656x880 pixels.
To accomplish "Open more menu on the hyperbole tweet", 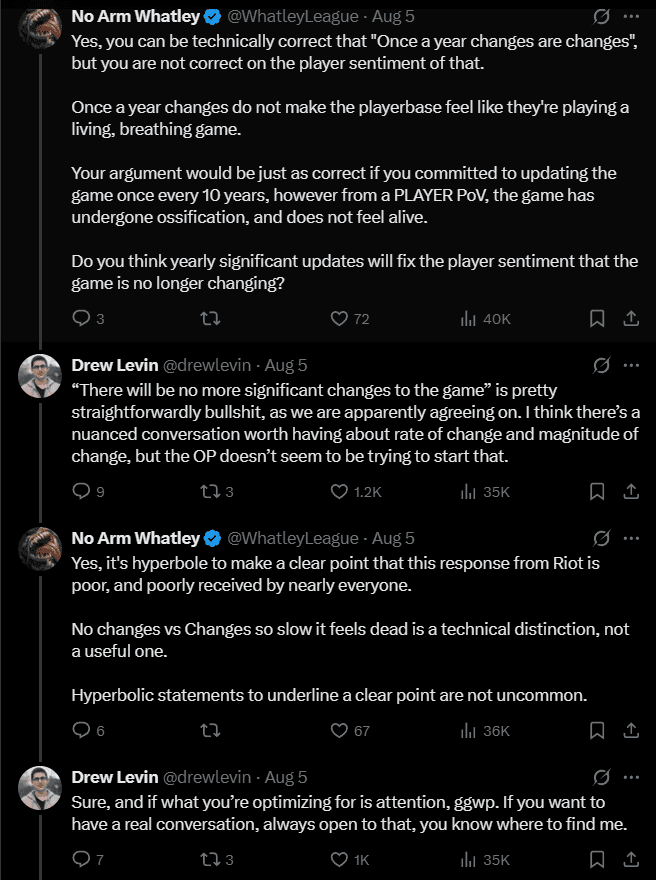I will pos(630,537).
